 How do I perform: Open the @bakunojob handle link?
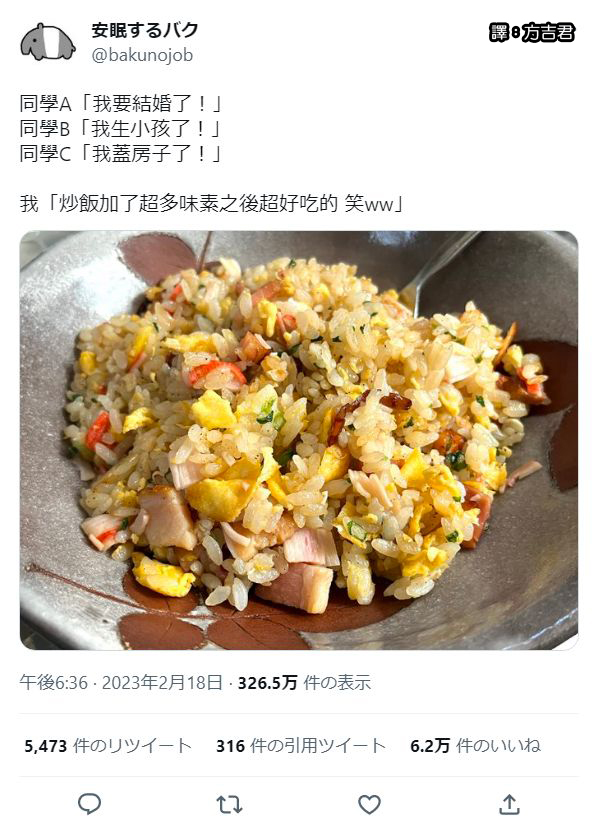[142, 55]
